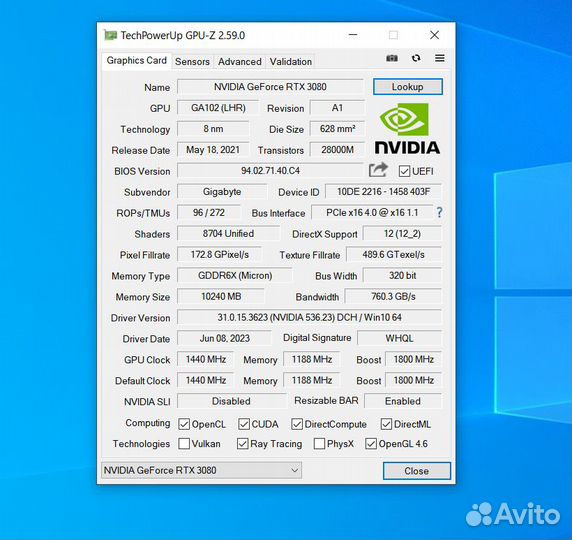The image size is (572, 540).
Task: Click the Pixel Fillrate 172.8 GPixel/s
Action: [x=220, y=255]
